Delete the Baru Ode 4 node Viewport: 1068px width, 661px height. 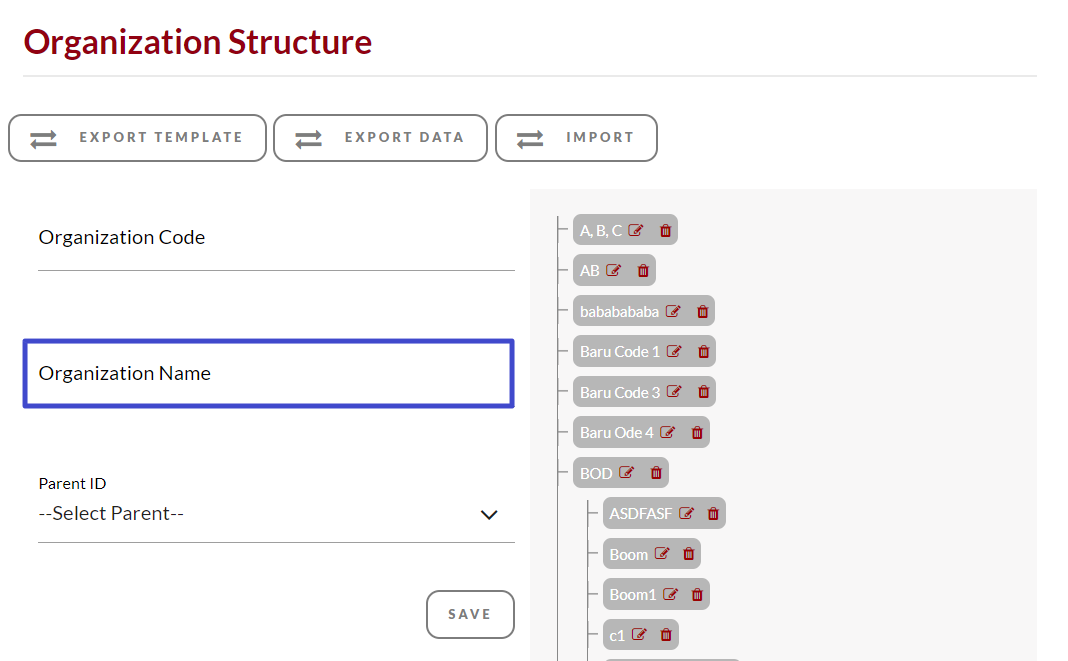point(697,433)
